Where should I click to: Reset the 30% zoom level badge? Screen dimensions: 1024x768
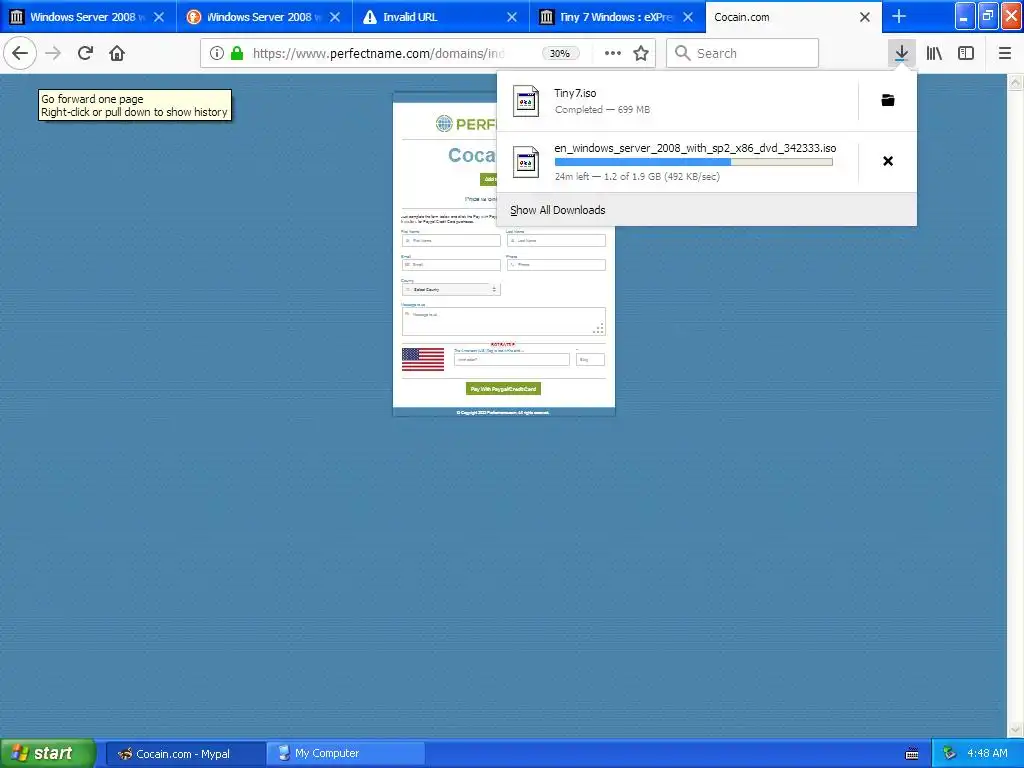(x=560, y=54)
